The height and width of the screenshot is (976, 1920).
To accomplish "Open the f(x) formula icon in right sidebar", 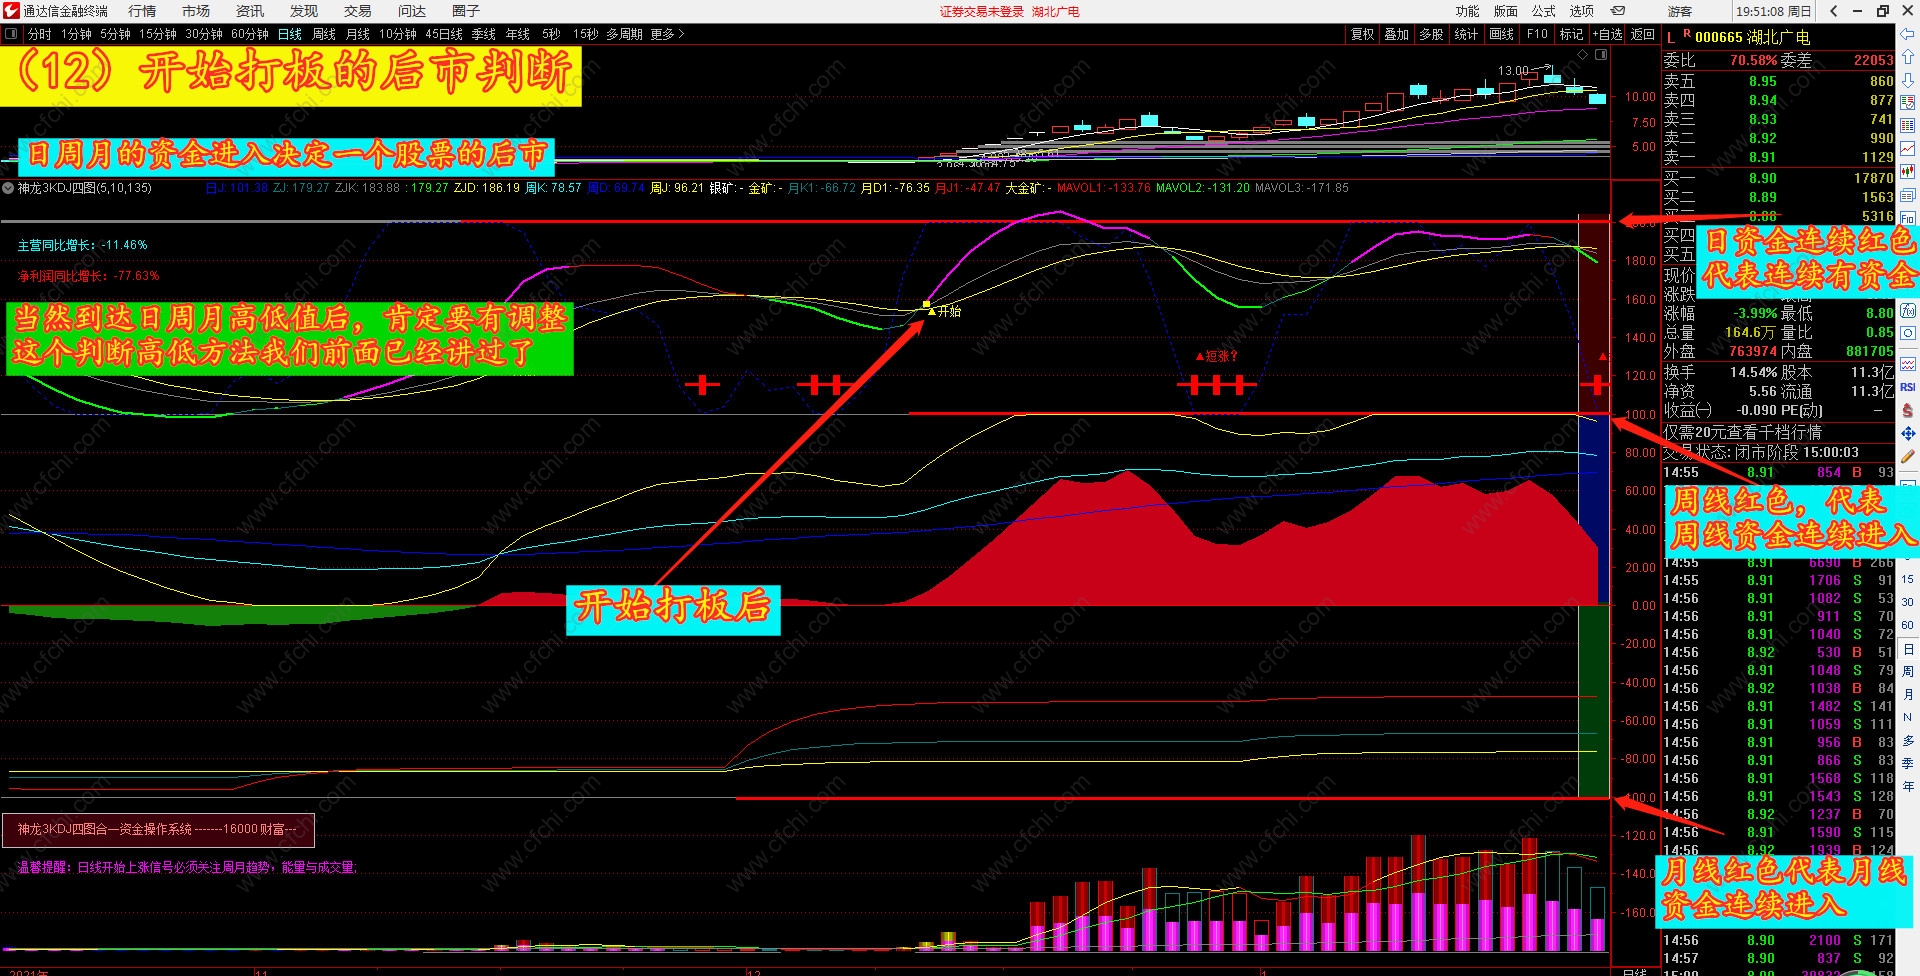I will tap(1908, 311).
